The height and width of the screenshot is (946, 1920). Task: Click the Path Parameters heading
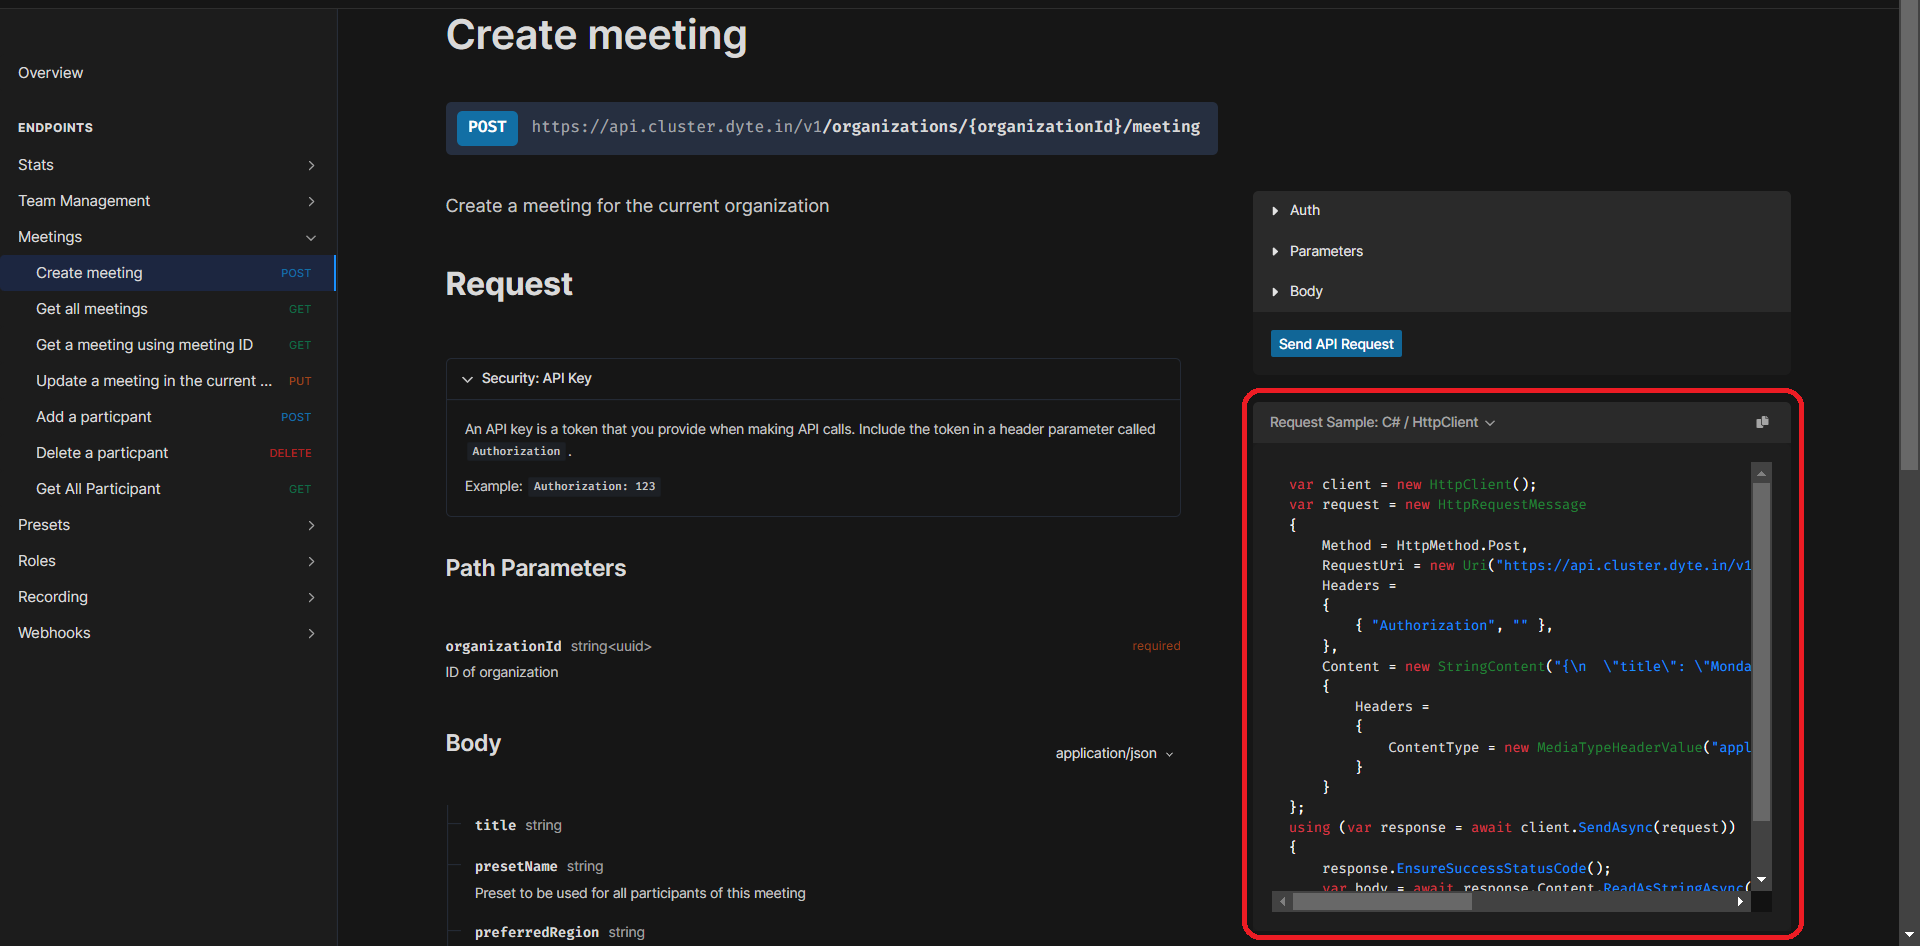(535, 568)
